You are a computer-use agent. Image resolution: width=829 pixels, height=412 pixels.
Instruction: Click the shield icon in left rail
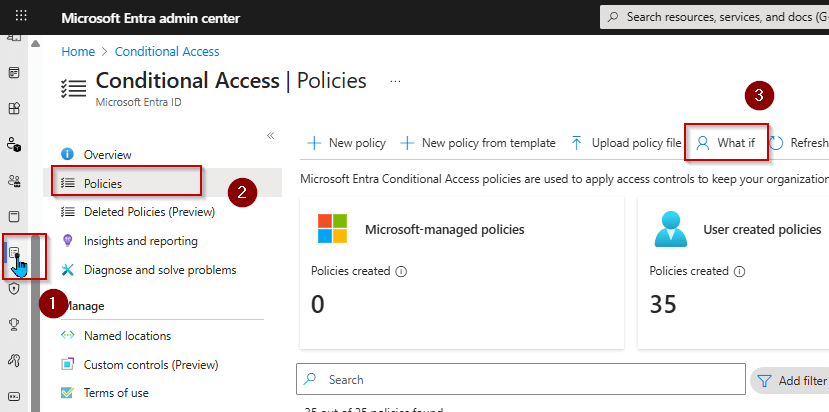point(14,288)
